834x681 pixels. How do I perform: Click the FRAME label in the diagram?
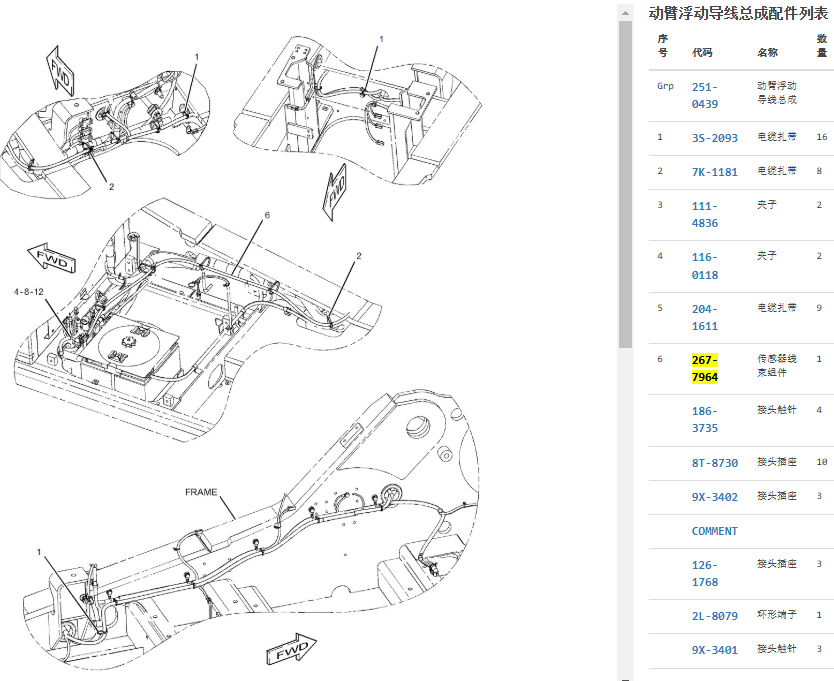(x=201, y=492)
